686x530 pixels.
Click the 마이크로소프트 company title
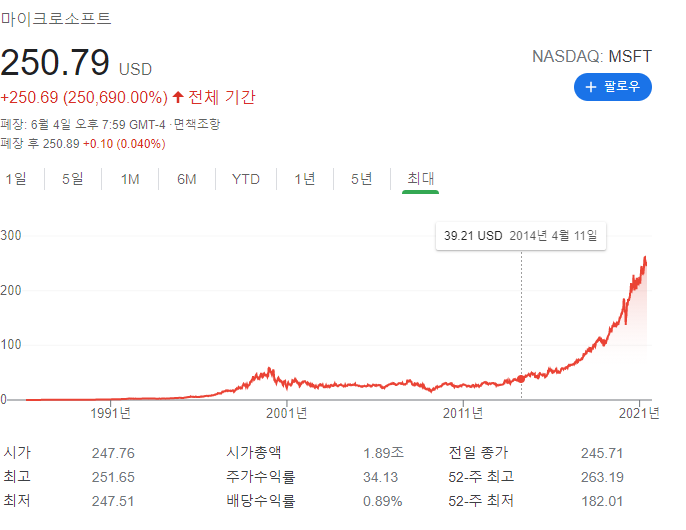click(56, 18)
